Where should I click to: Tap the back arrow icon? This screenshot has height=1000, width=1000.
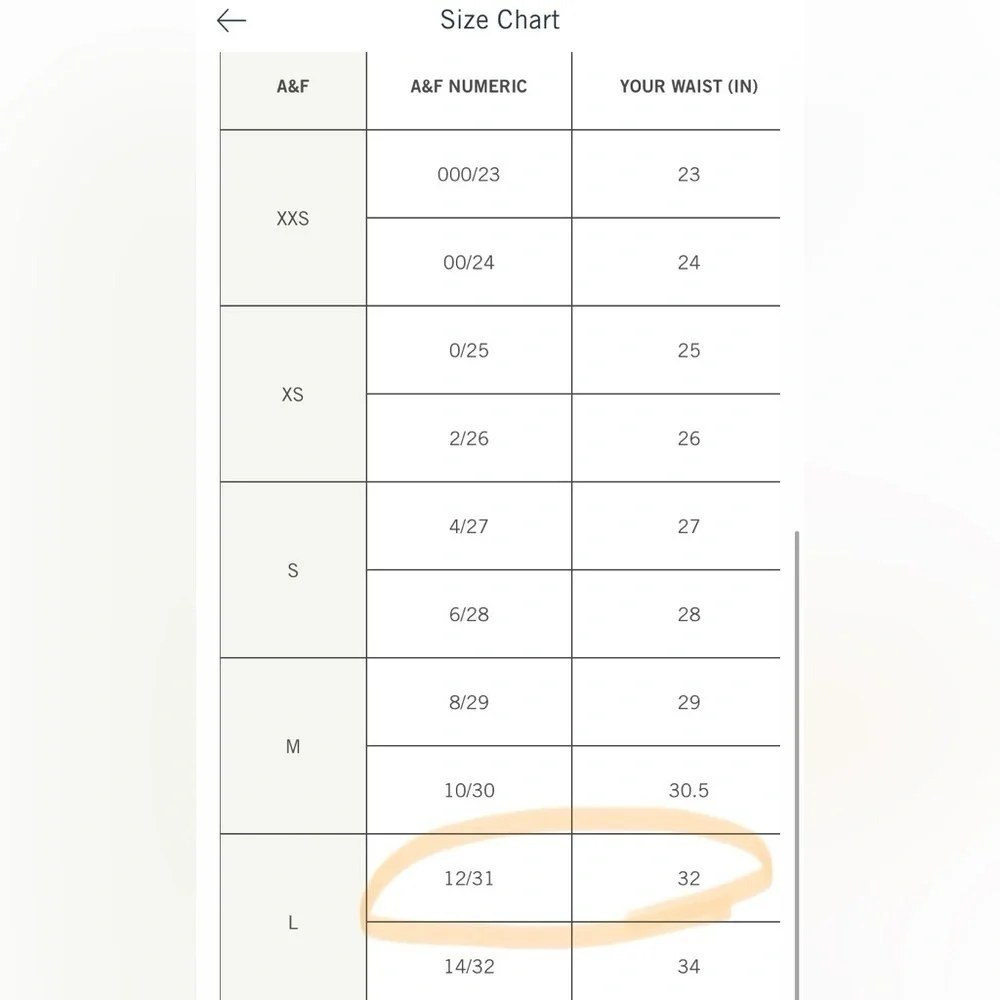tap(231, 21)
